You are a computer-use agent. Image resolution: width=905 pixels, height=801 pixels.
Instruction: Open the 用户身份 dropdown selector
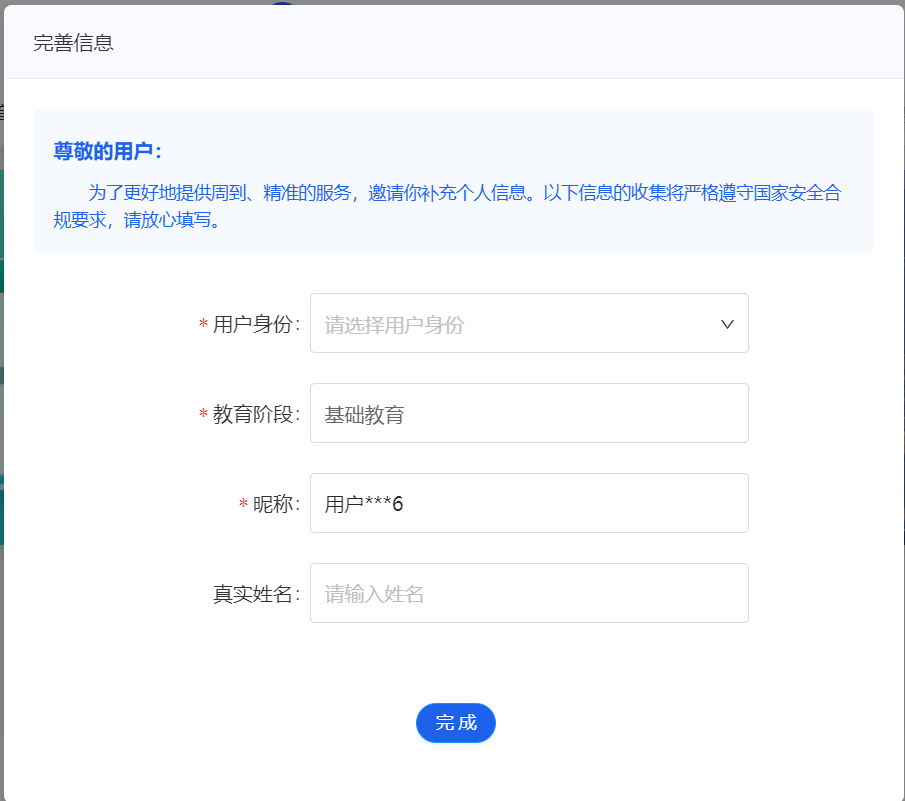(528, 323)
